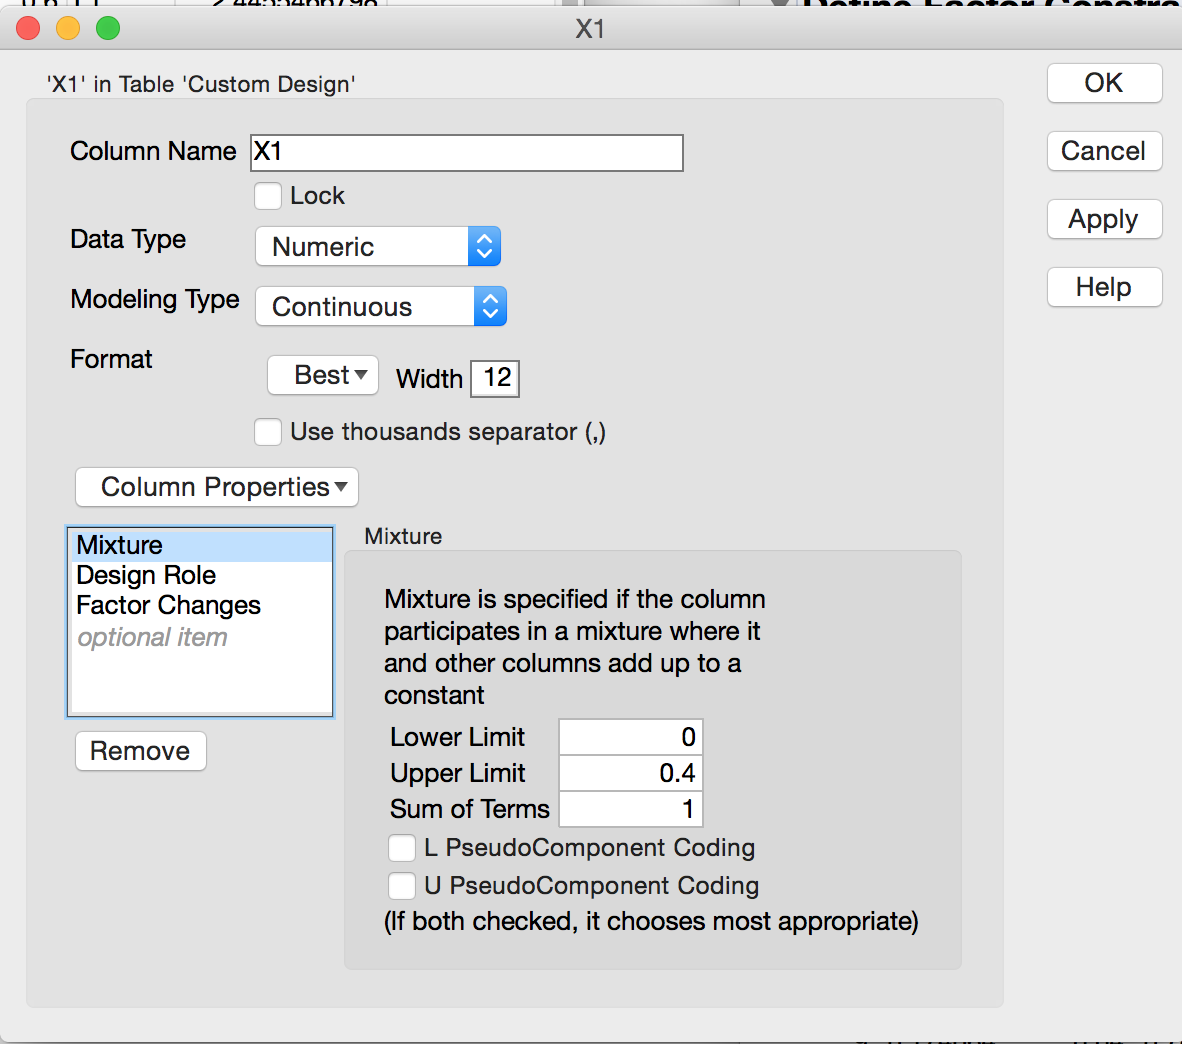Select Design Role property
The width and height of the screenshot is (1182, 1044).
point(146,575)
